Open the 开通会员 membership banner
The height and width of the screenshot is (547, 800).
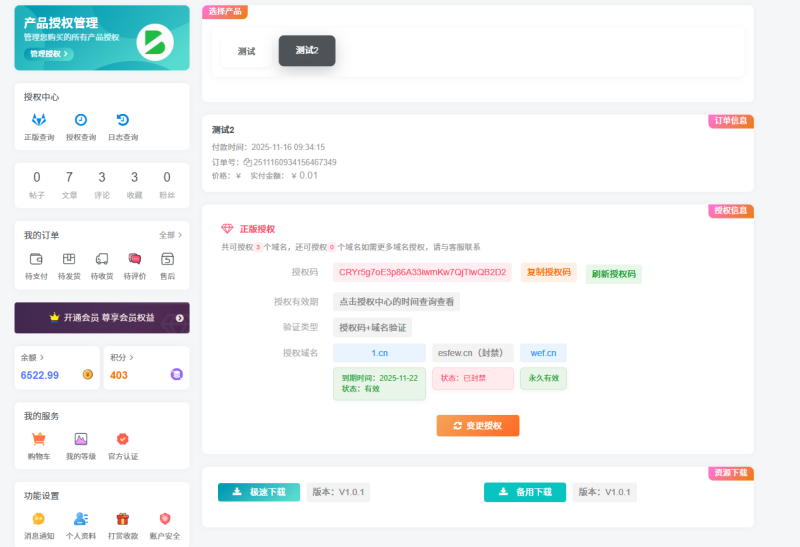click(102, 318)
